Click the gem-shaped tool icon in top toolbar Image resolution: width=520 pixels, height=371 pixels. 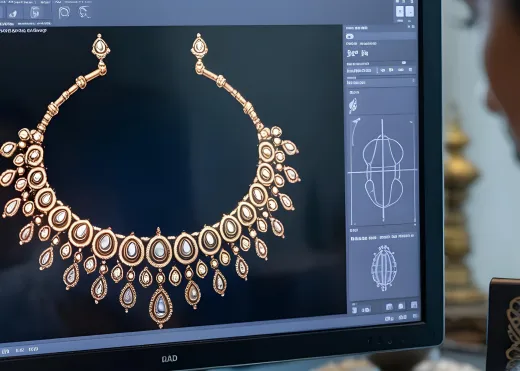[13, 14]
